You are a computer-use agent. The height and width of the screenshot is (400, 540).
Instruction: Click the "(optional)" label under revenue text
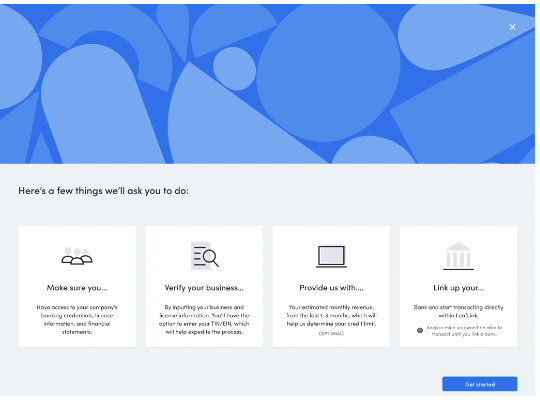point(331,334)
